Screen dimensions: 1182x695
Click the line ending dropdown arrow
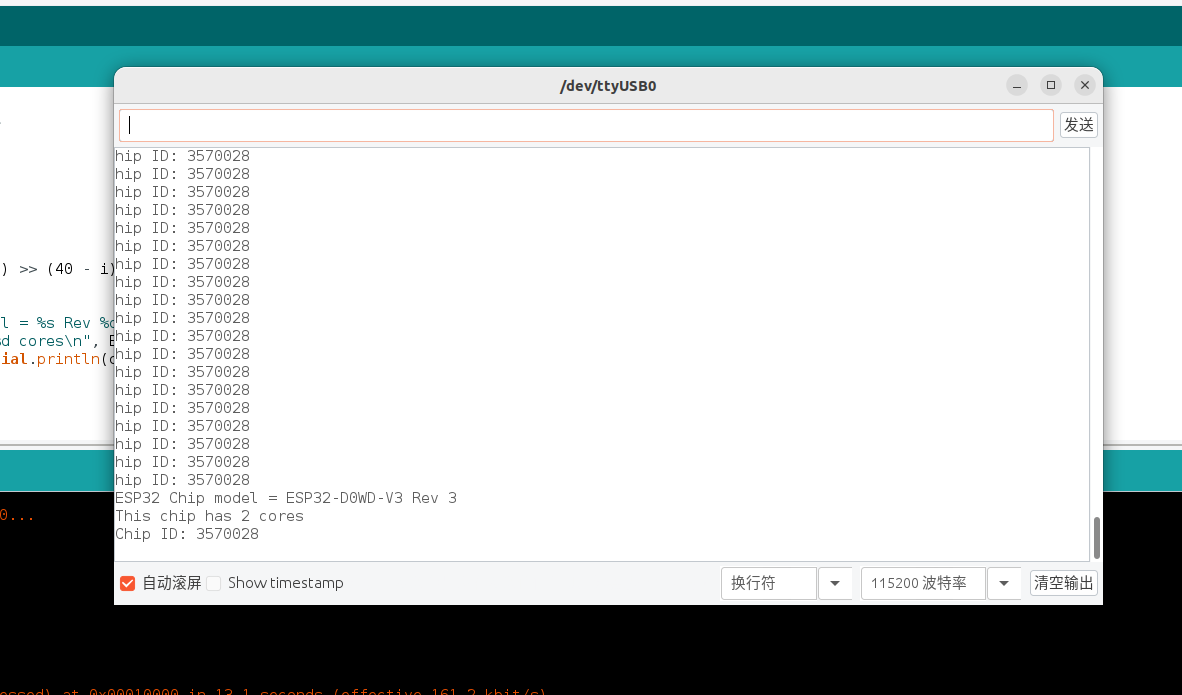tap(835, 583)
